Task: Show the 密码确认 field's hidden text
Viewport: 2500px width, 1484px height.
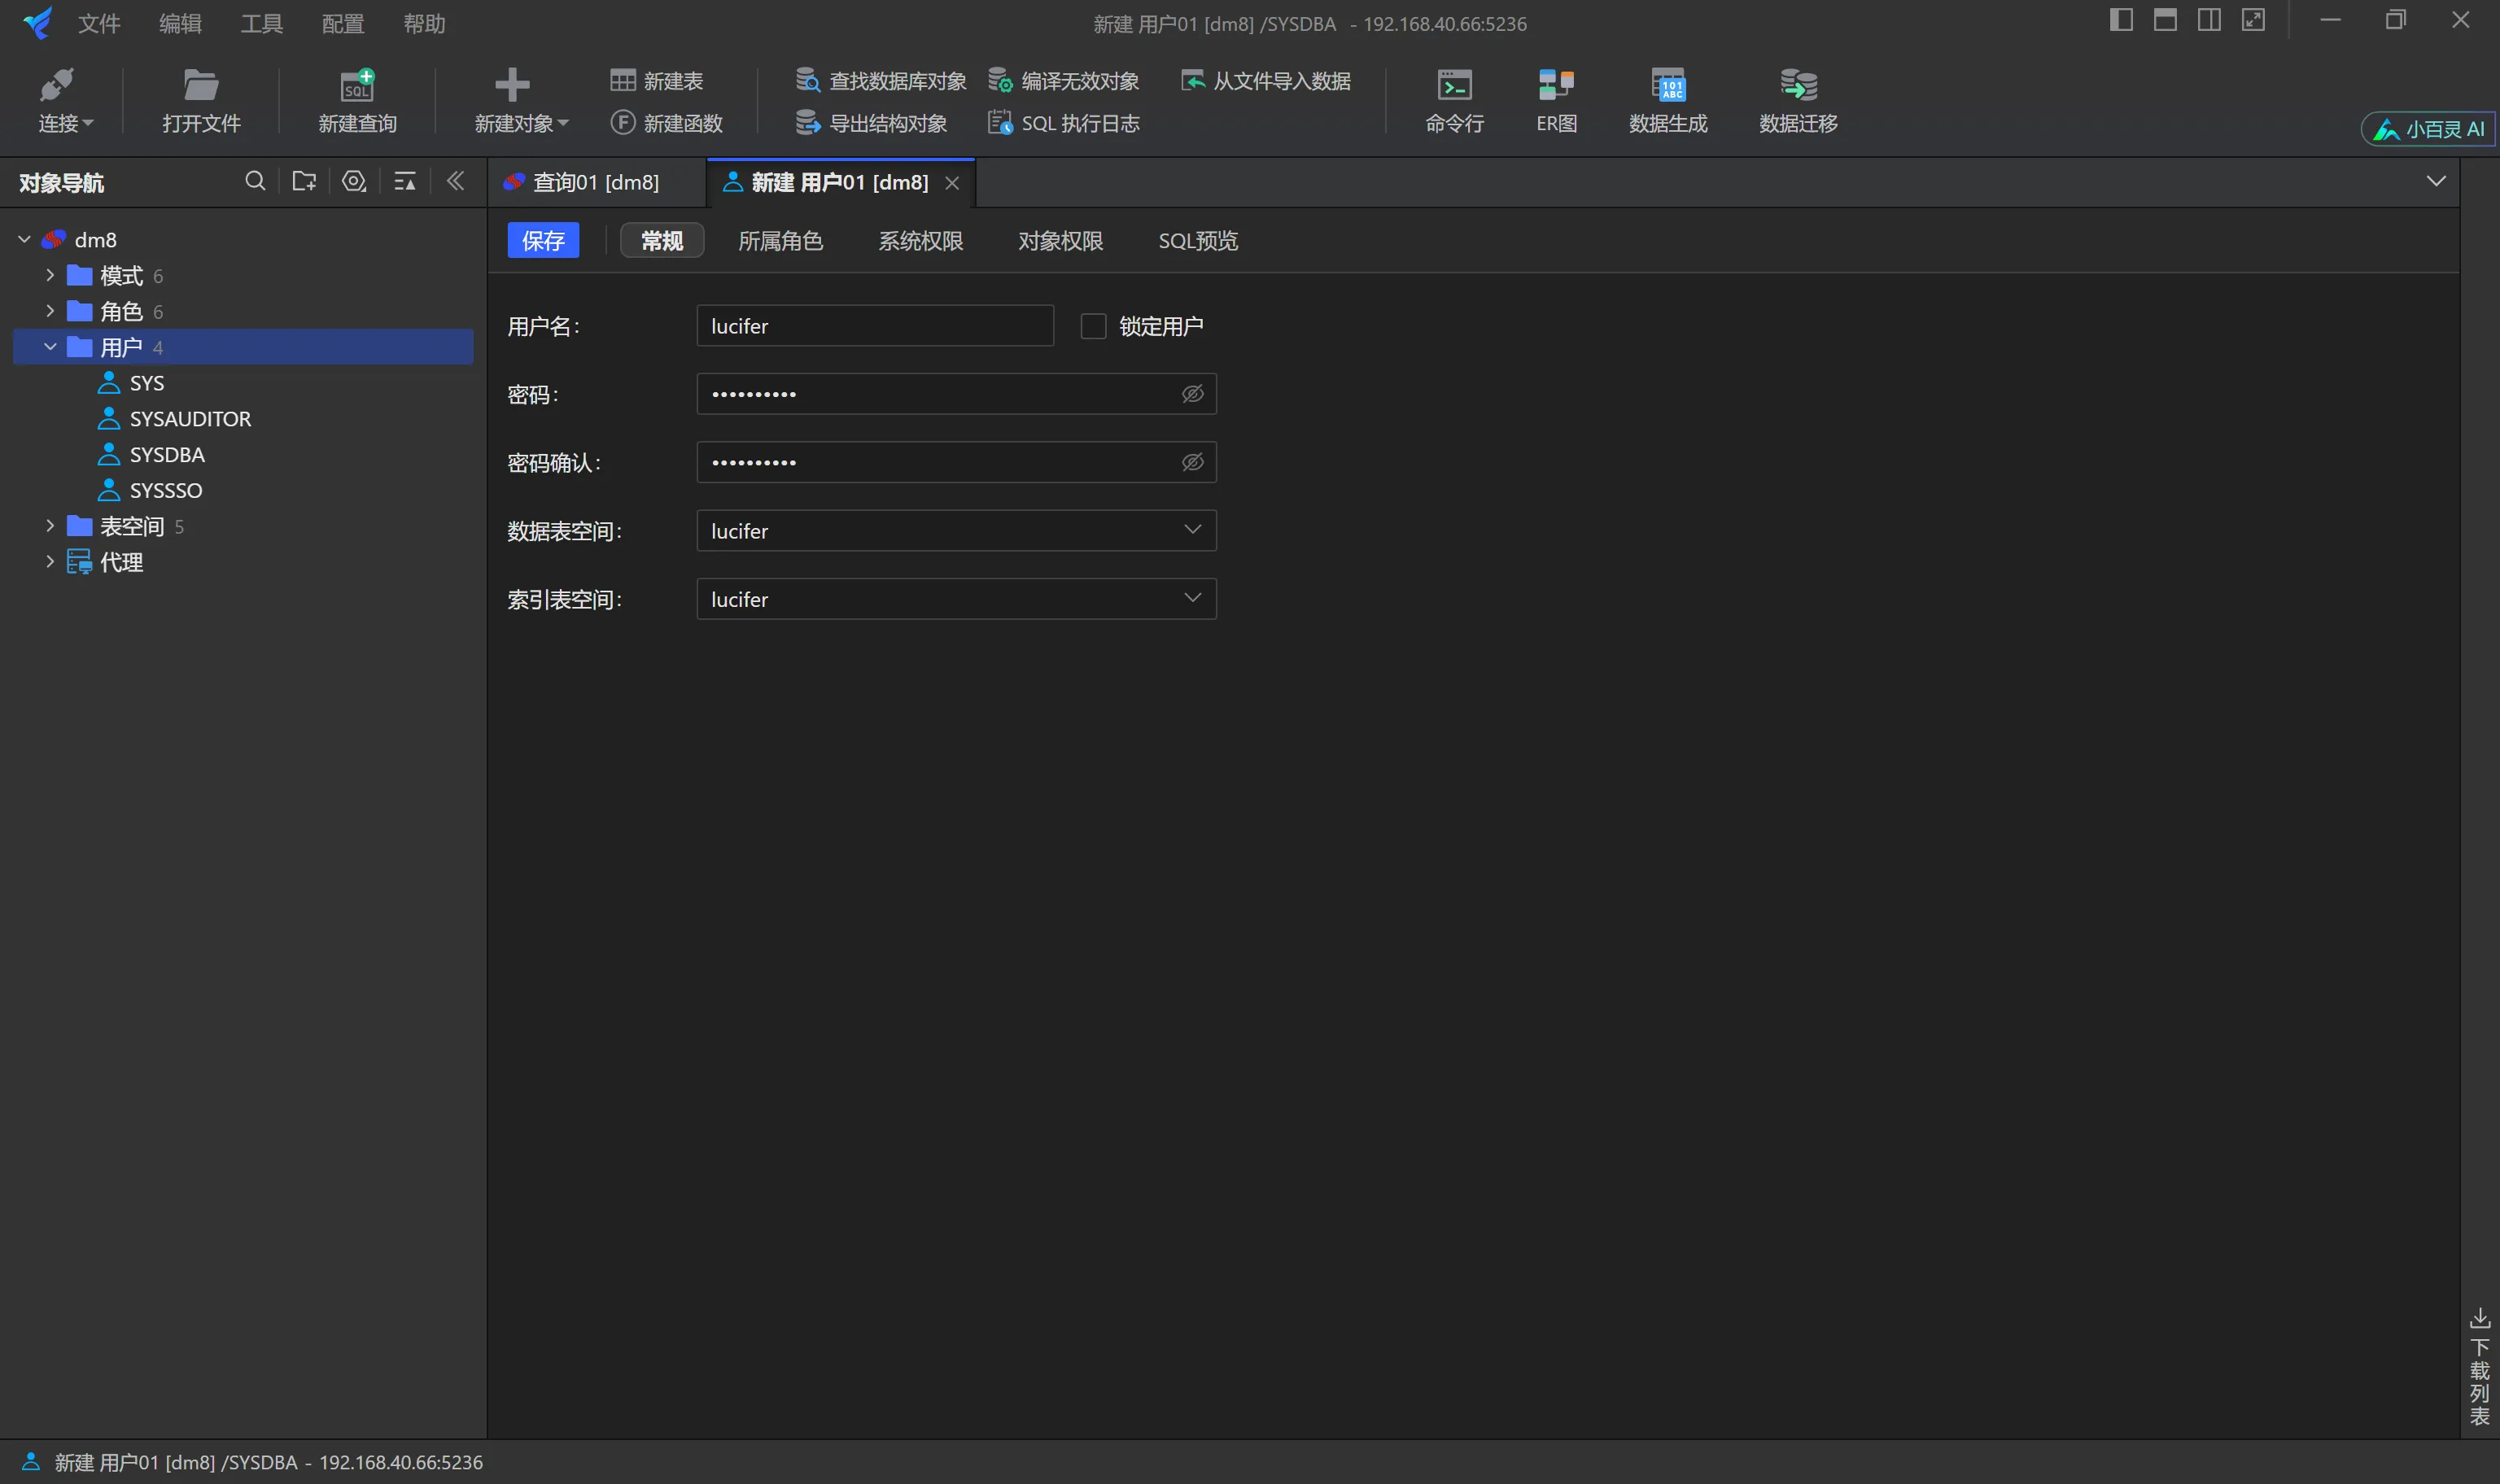Action: coord(1192,462)
